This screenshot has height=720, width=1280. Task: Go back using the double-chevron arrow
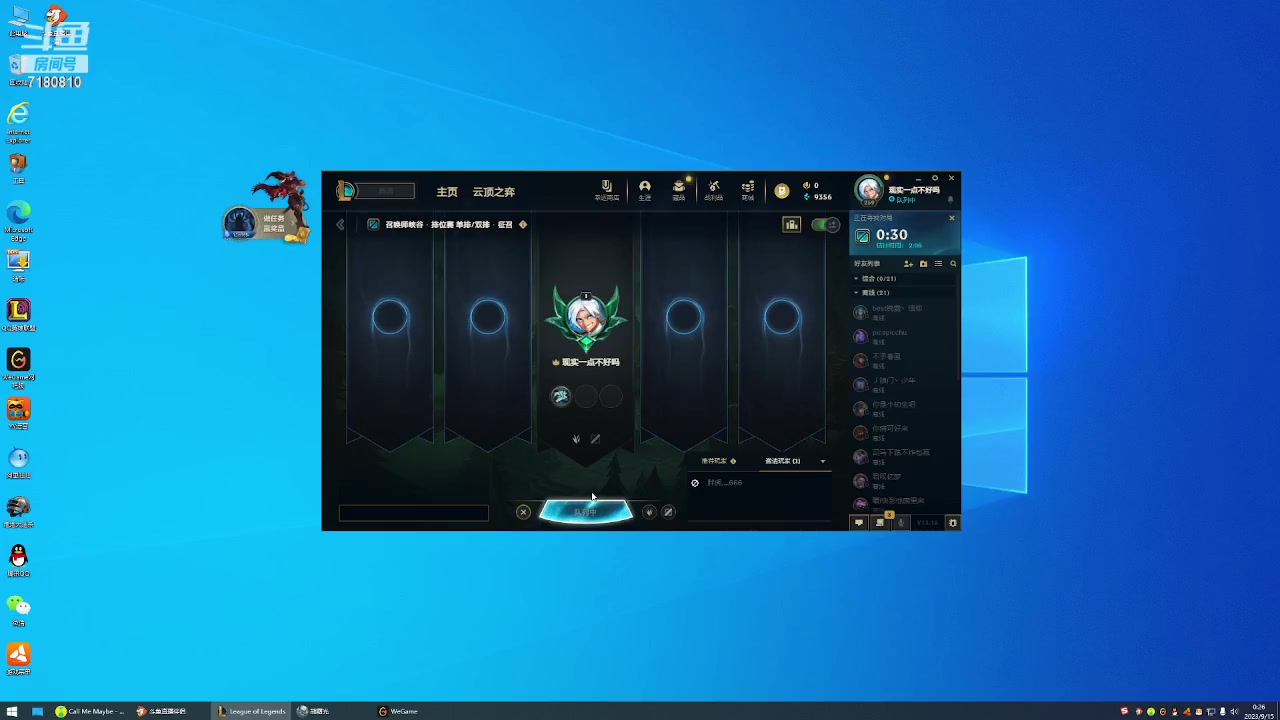340,225
